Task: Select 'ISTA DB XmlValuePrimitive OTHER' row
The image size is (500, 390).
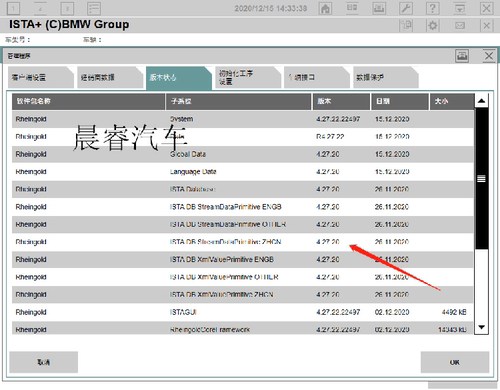Action: 243,277
